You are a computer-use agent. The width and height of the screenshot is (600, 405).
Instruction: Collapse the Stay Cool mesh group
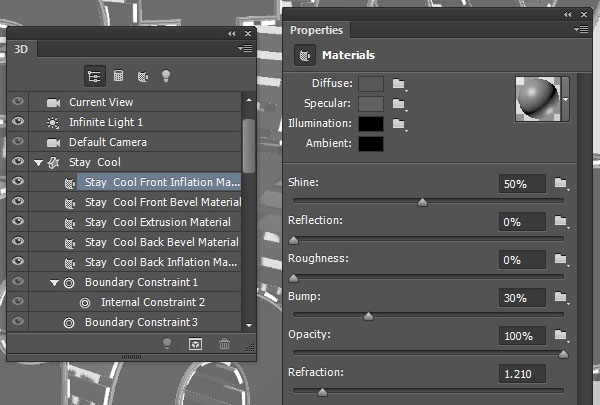38,163
